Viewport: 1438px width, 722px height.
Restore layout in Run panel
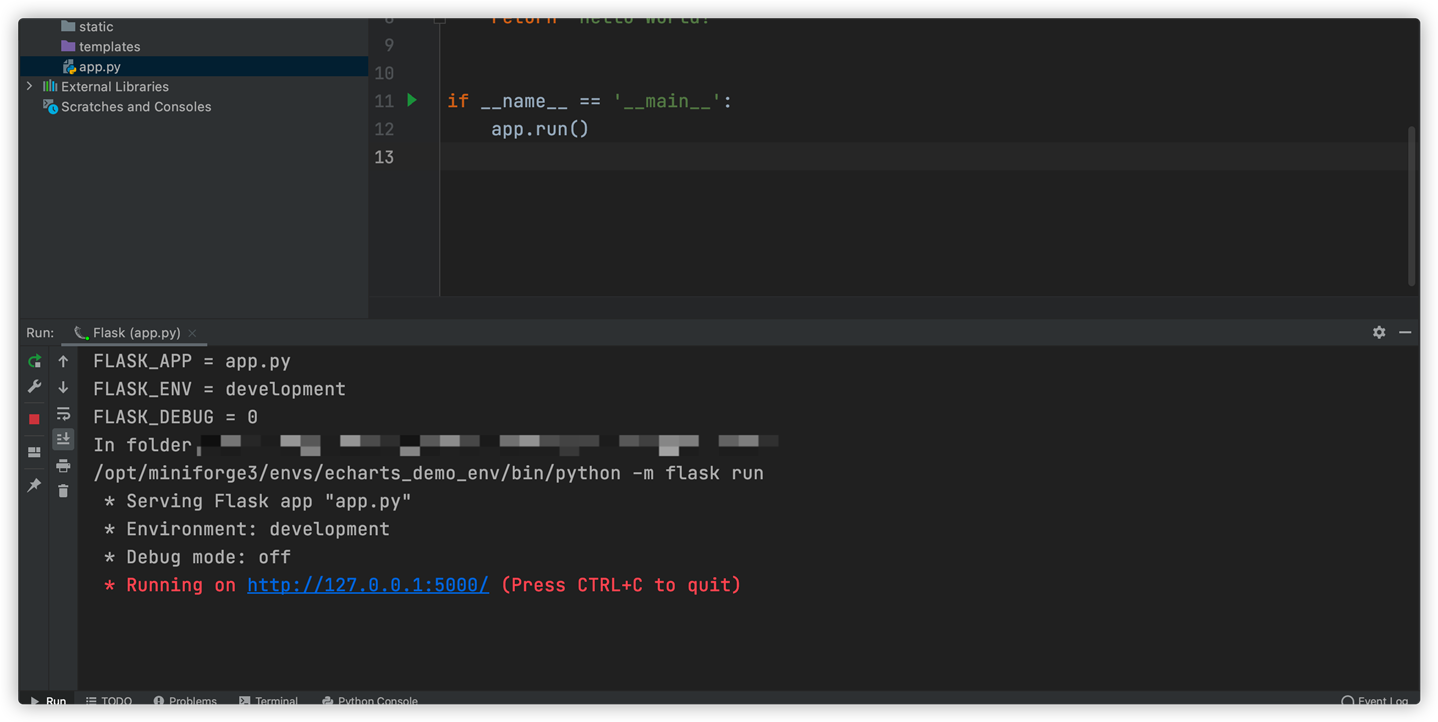tap(34, 452)
